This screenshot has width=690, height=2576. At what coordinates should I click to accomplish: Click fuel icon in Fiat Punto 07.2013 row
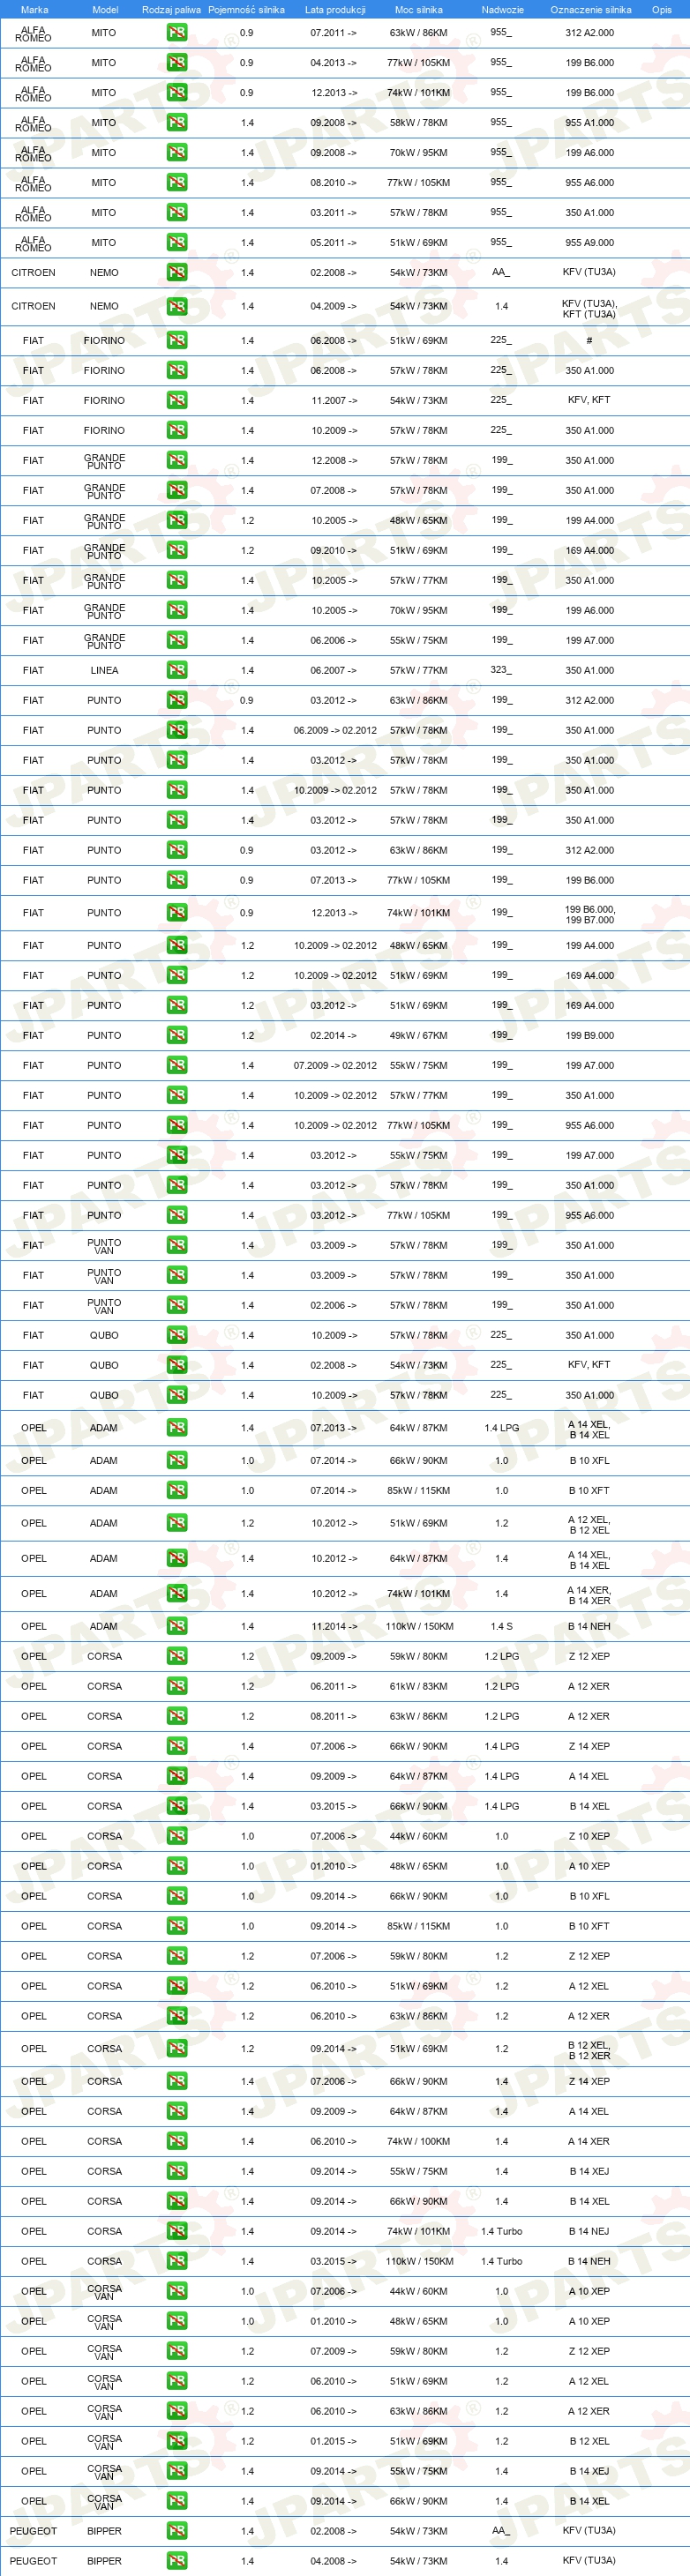pyautogui.click(x=177, y=880)
